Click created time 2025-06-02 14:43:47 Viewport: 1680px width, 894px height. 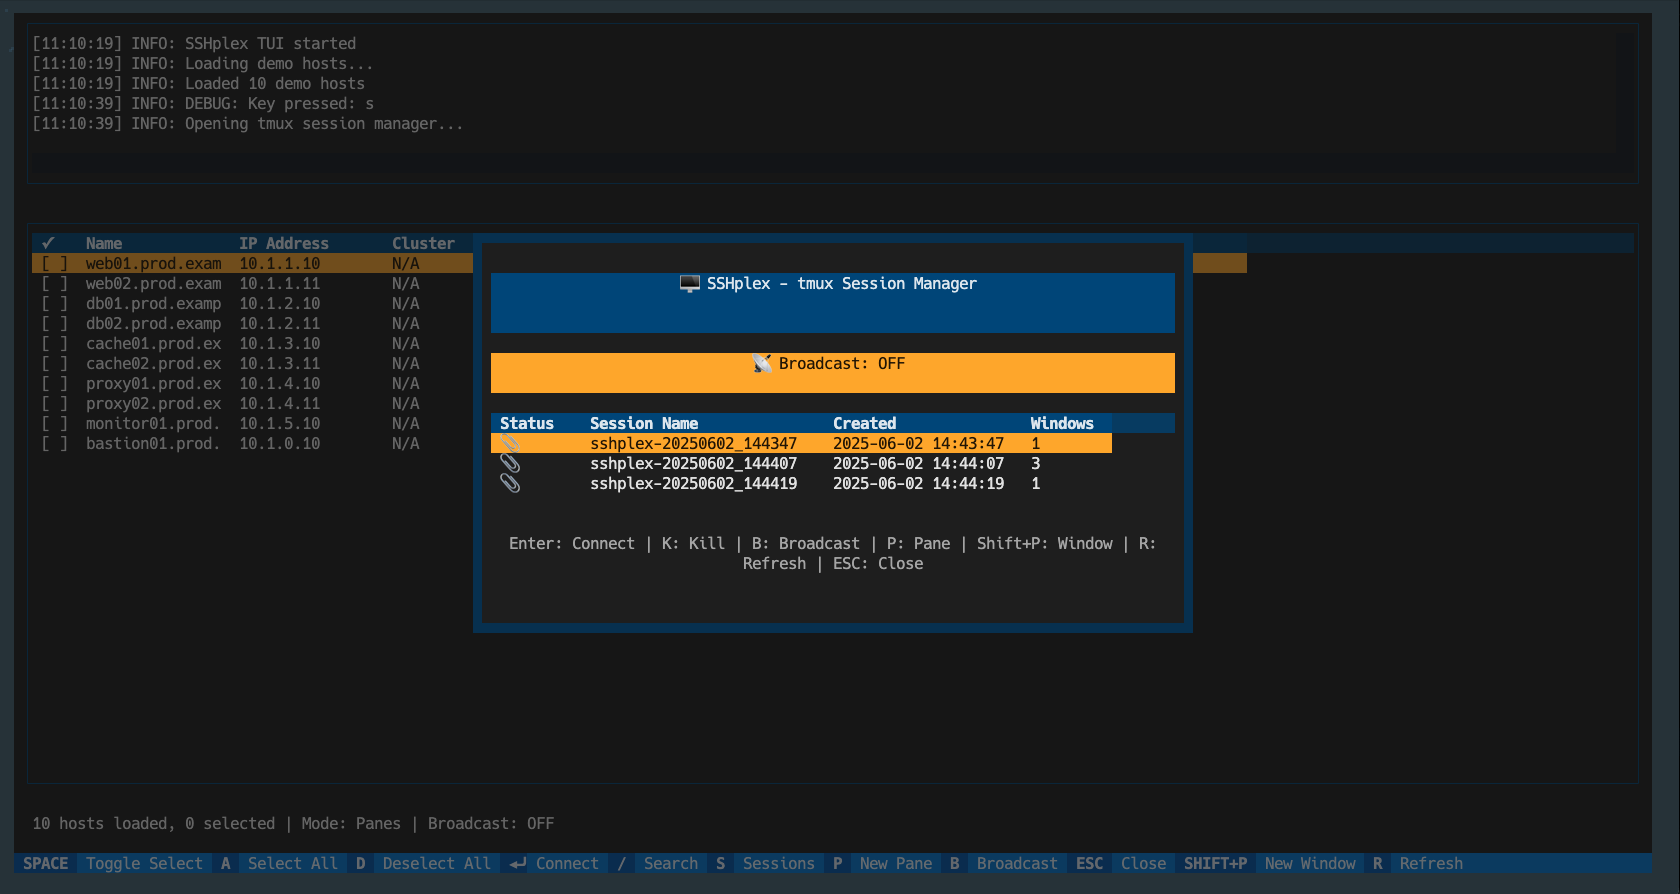click(x=918, y=444)
